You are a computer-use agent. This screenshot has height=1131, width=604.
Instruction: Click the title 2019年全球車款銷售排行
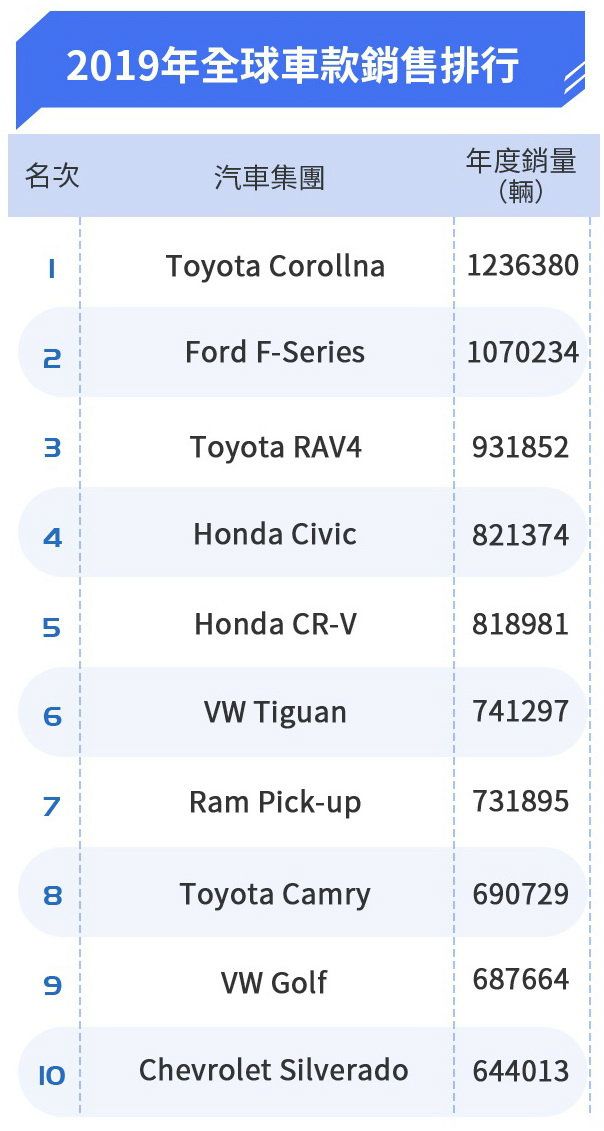[x=292, y=66]
